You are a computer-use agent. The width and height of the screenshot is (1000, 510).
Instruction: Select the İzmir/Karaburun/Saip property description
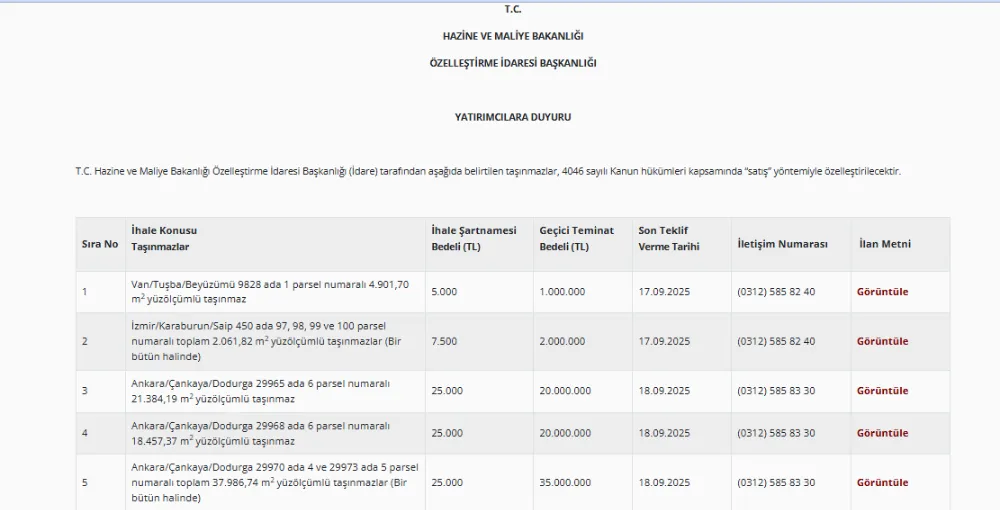point(267,341)
